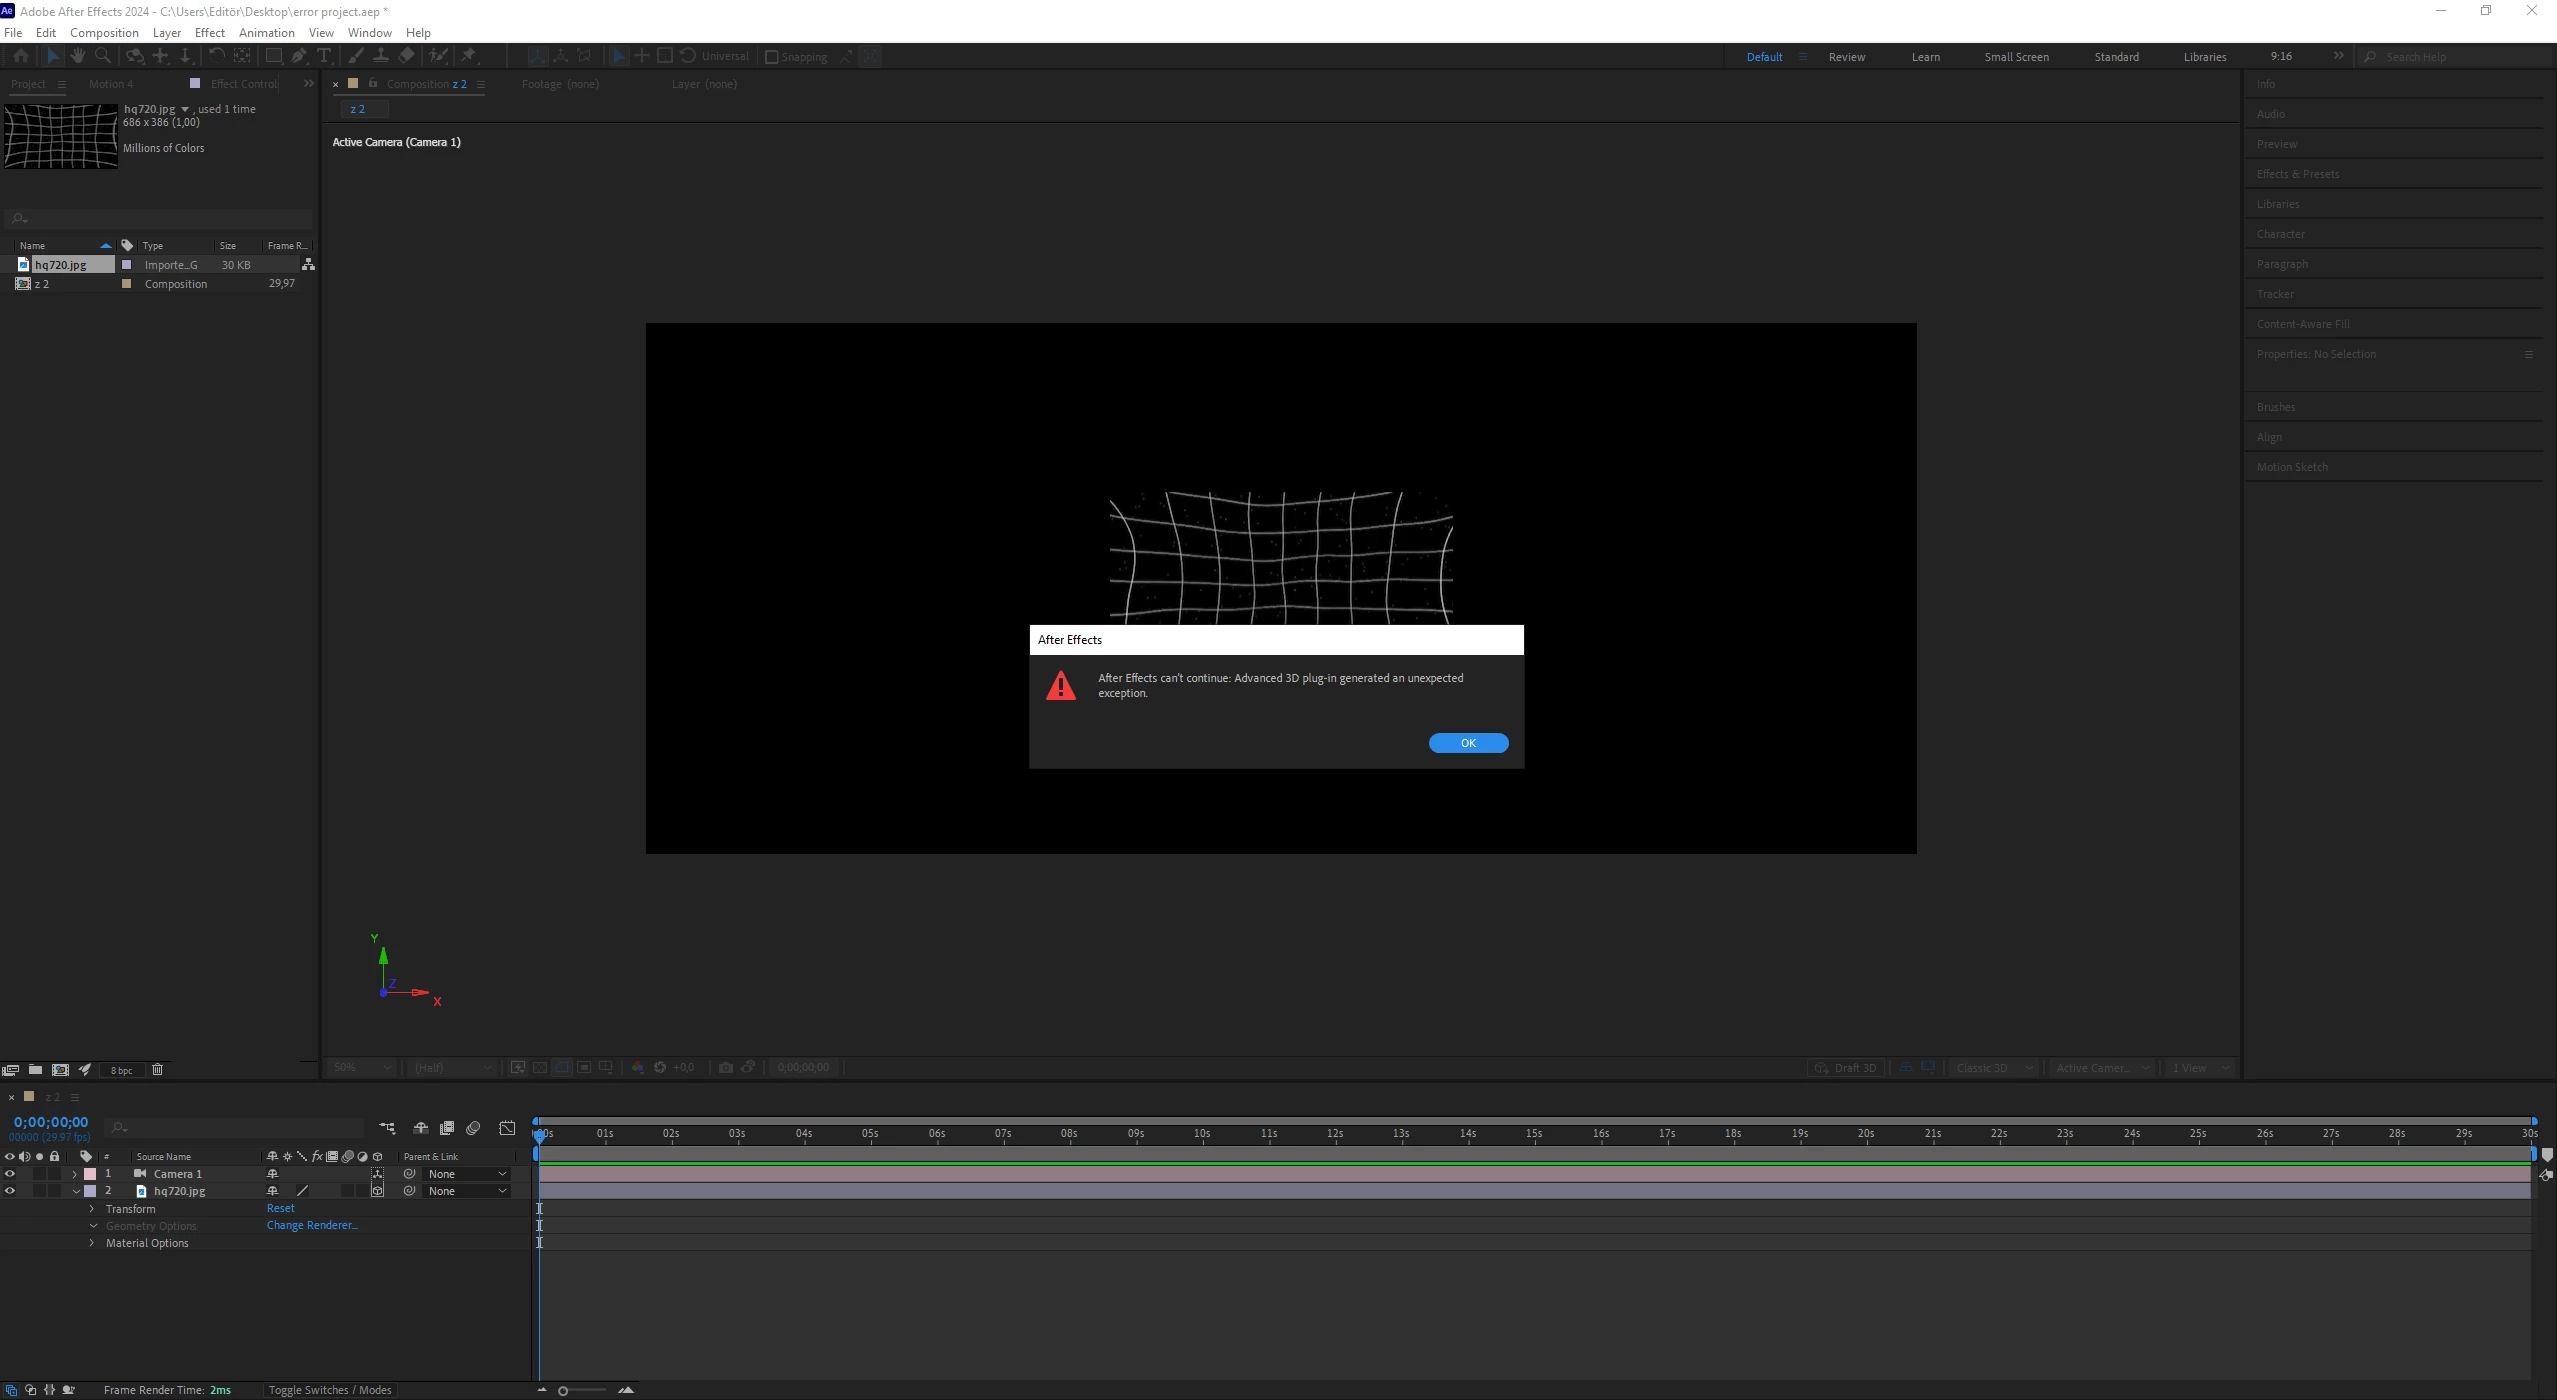2557x1400 pixels.
Task: Click the Puppet Pin tool
Action: click(x=469, y=56)
